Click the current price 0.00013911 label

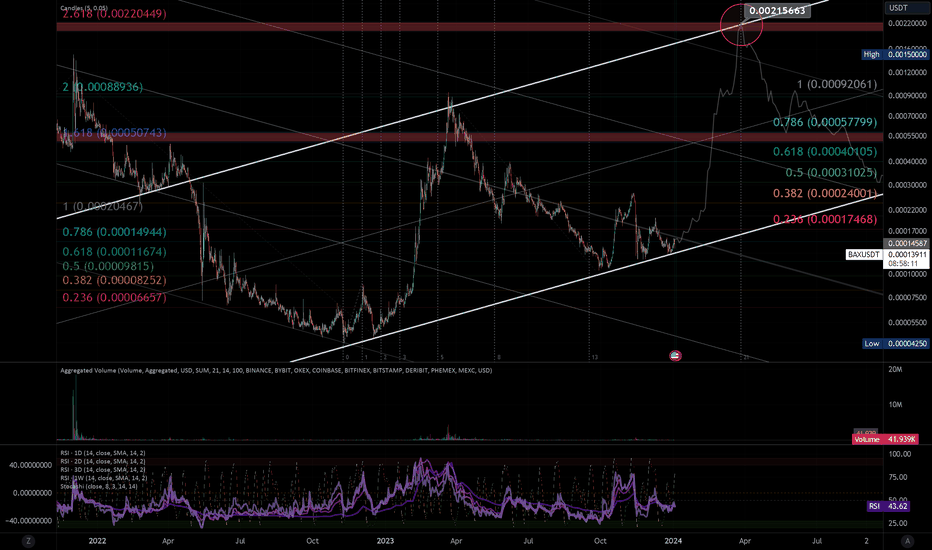pos(907,254)
